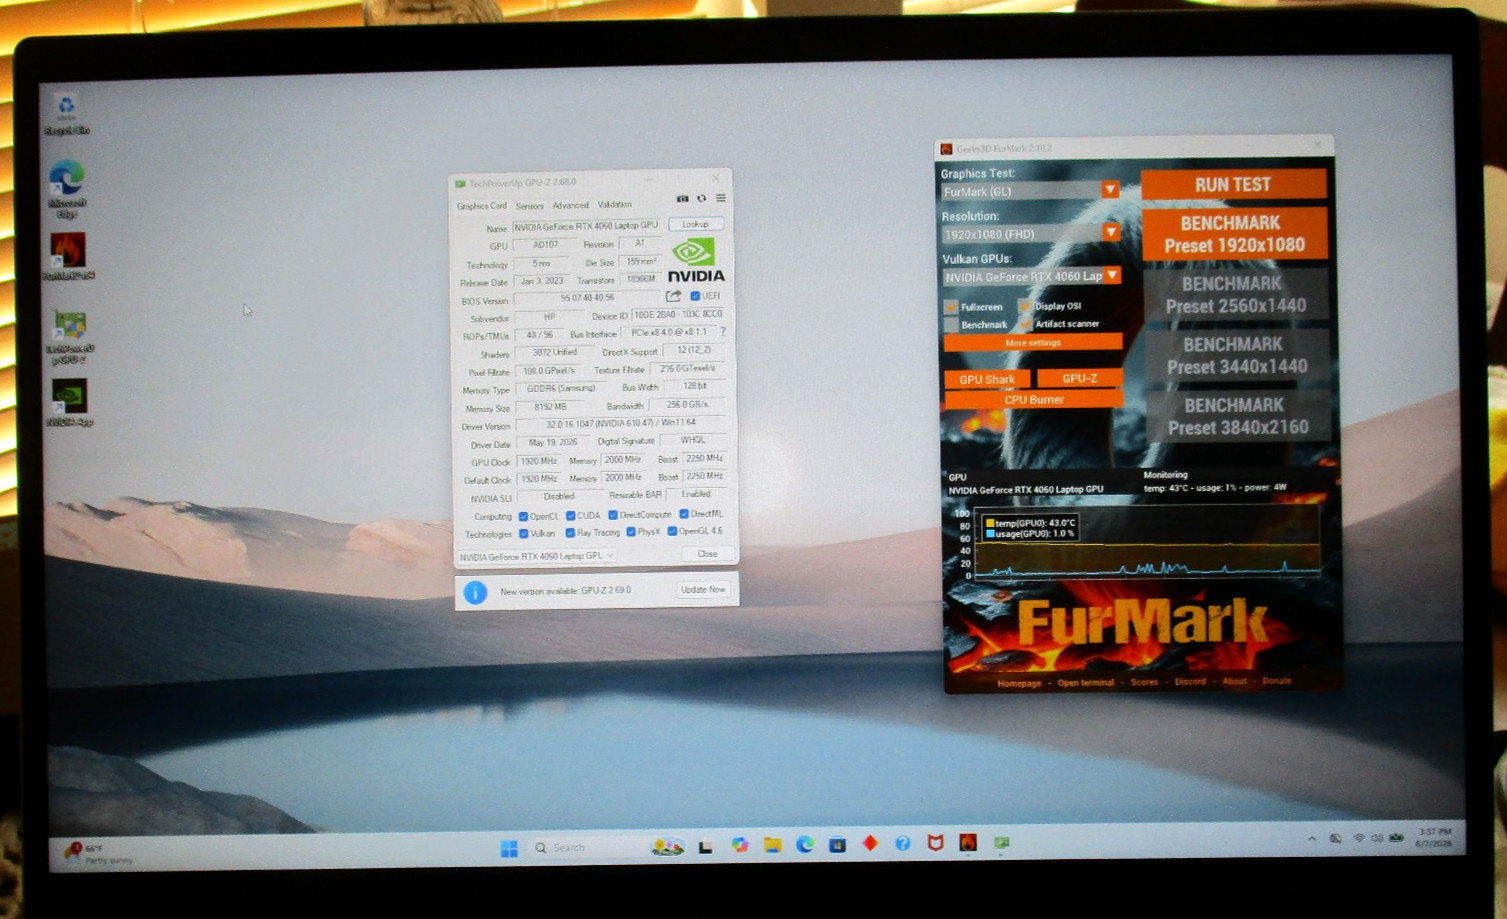Open the NVIDIA App desktop shortcut
Screen dimensions: 1507x919
point(69,402)
